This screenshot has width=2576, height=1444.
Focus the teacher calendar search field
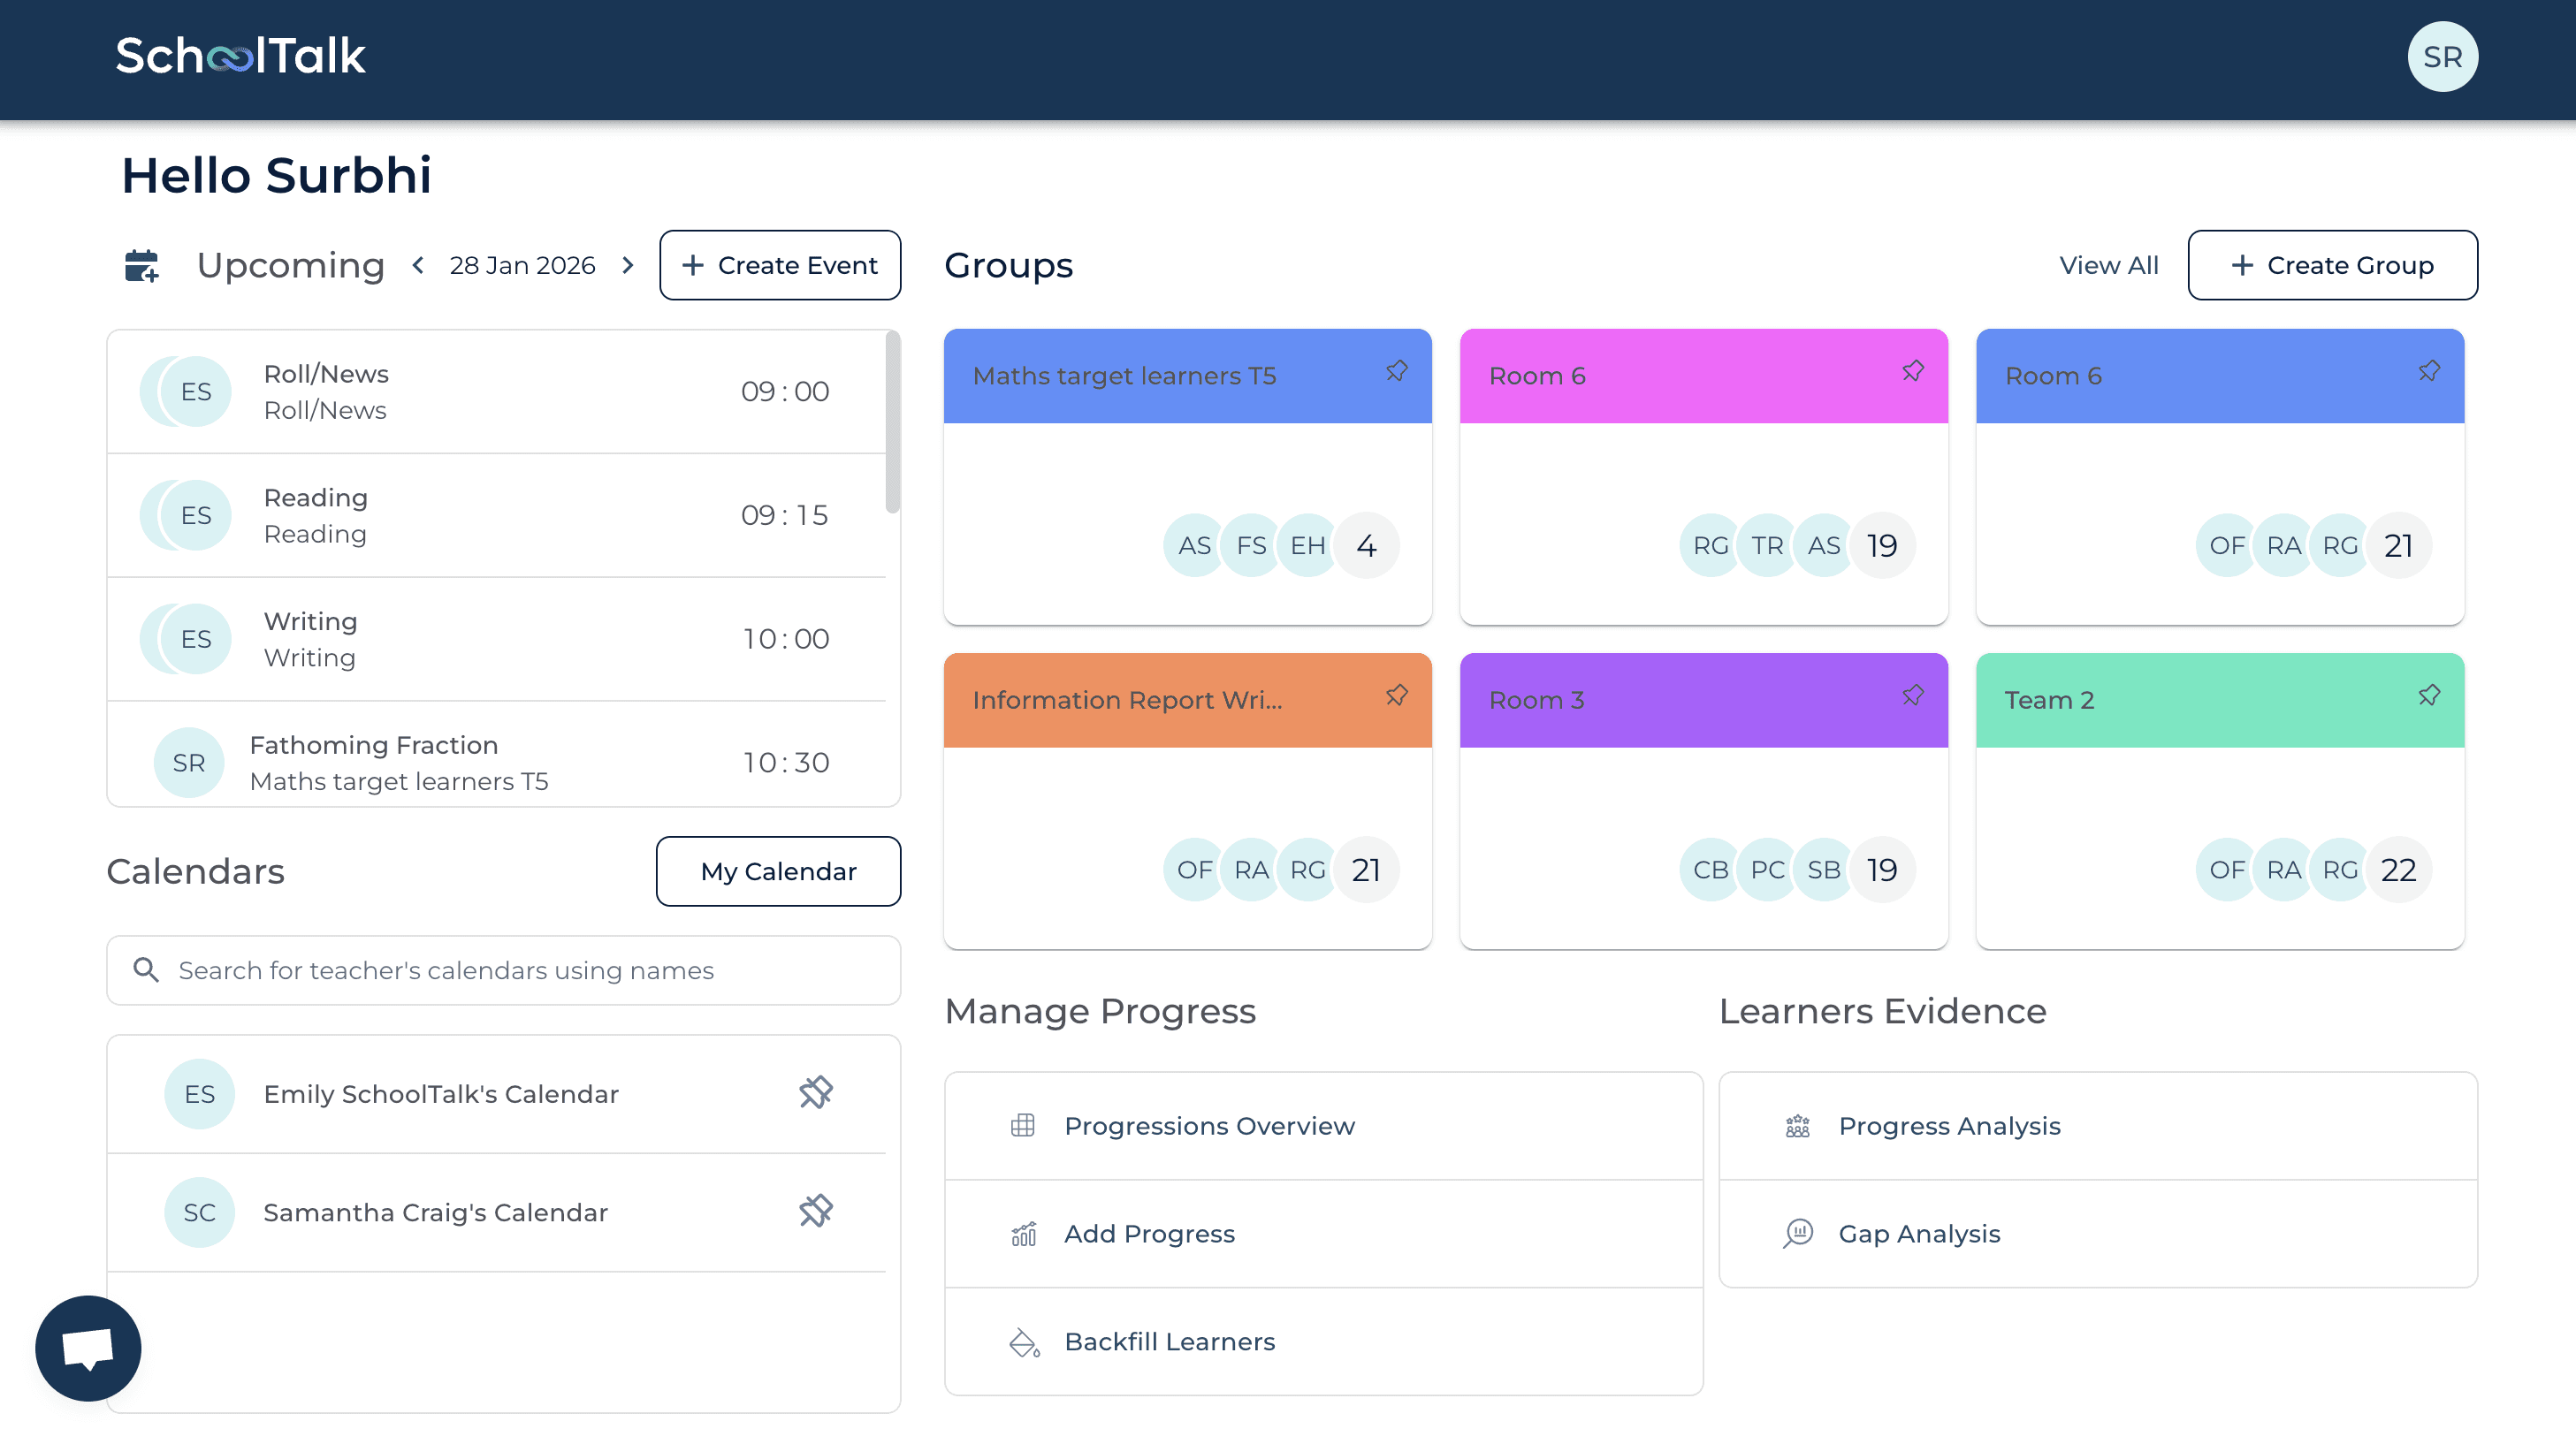pyautogui.click(x=520, y=970)
